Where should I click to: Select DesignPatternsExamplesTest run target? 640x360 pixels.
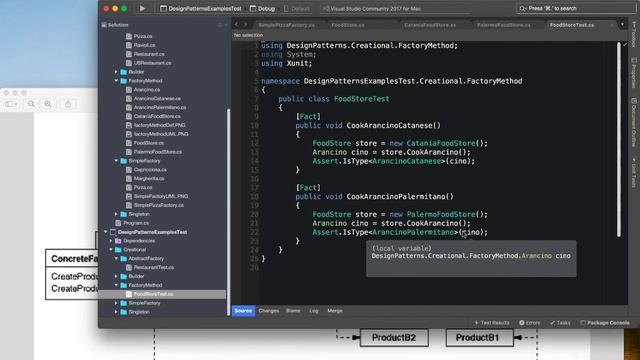point(201,9)
